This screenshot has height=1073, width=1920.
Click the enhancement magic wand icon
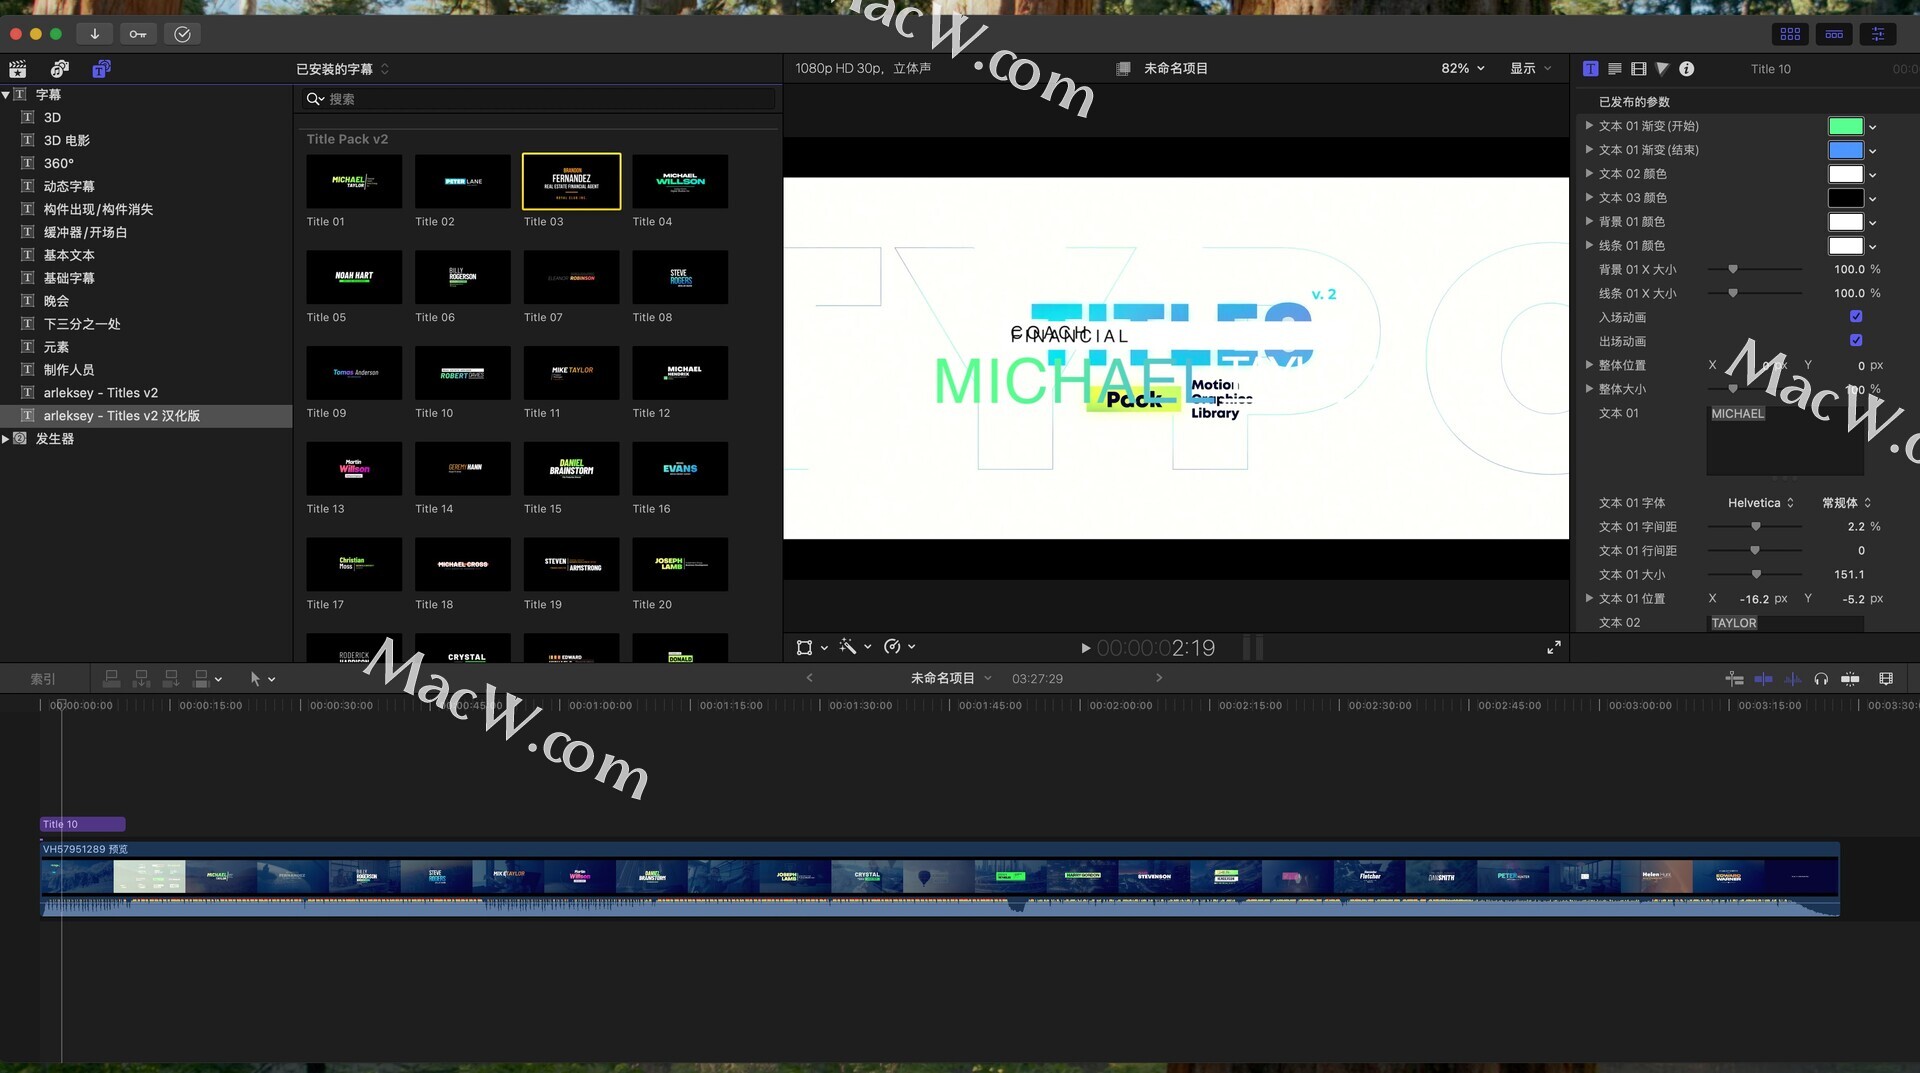pos(848,647)
